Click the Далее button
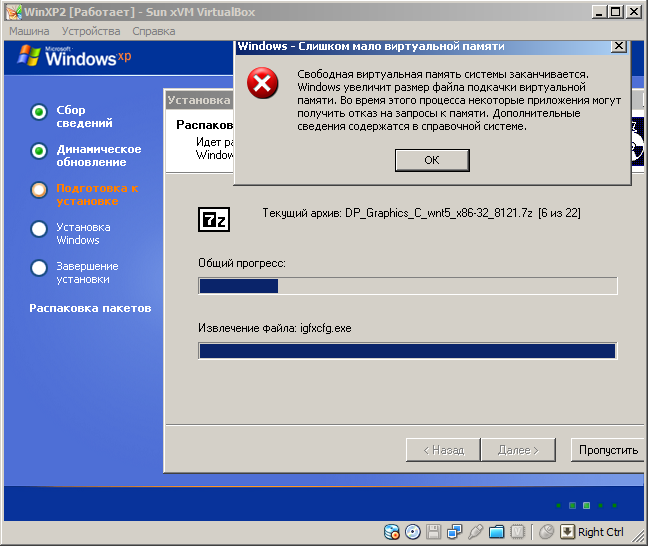This screenshot has width=648, height=546. (518, 450)
